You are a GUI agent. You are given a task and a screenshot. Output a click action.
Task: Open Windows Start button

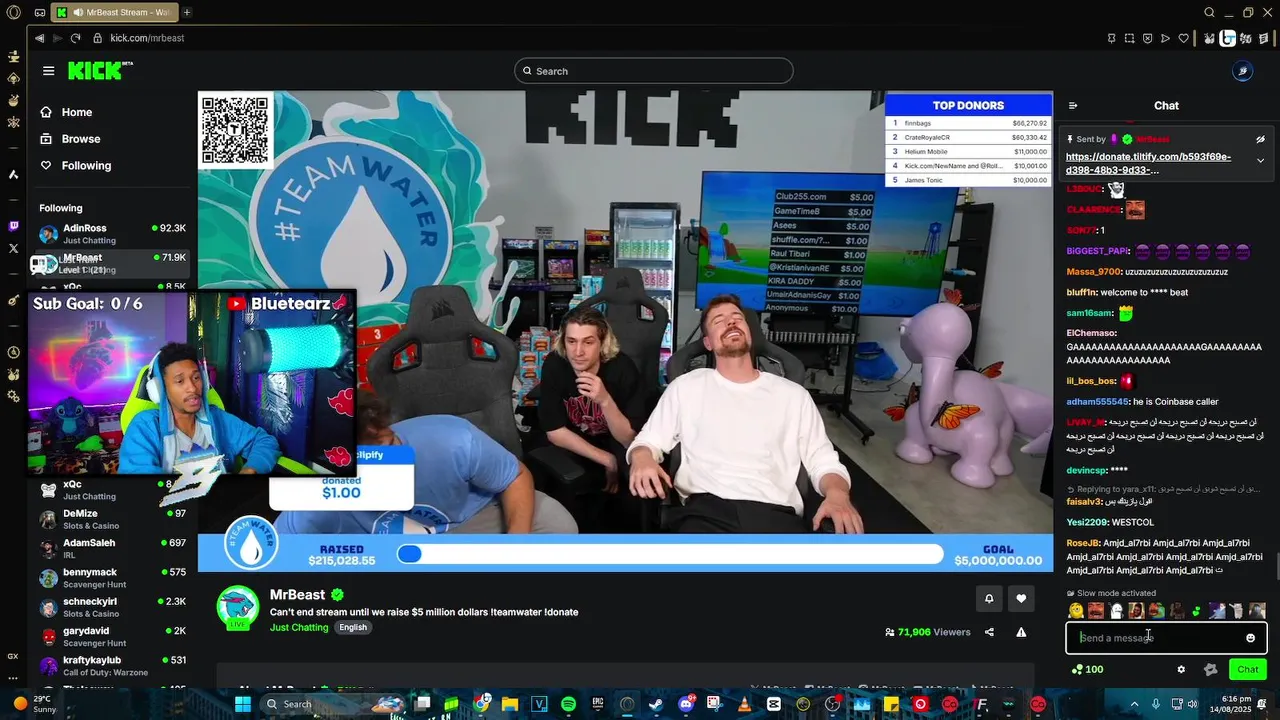pyautogui.click(x=243, y=704)
